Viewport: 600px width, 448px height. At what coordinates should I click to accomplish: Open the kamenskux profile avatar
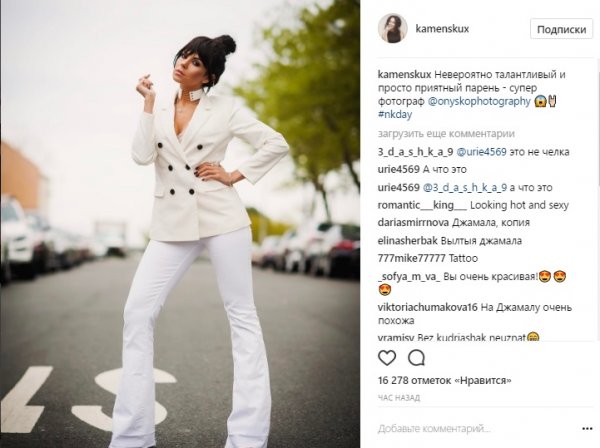[393, 28]
